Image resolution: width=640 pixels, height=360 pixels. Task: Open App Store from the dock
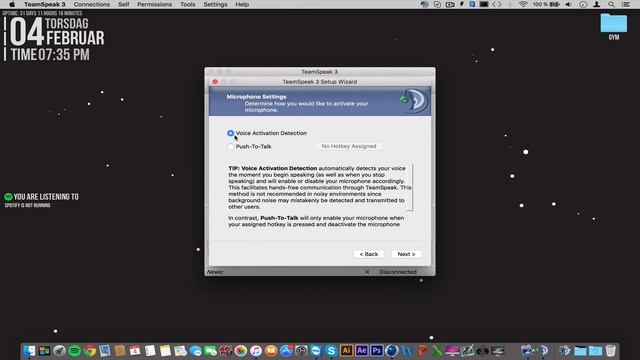coord(286,351)
